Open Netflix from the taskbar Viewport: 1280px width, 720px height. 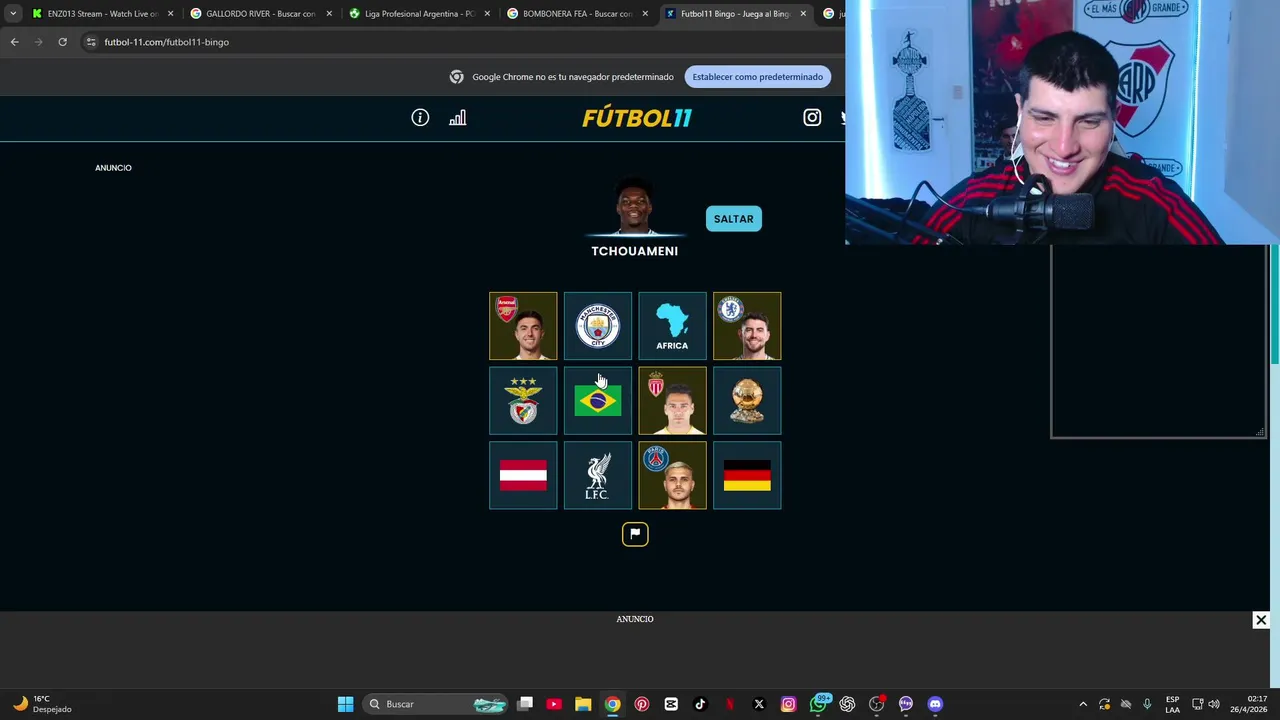pos(729,704)
